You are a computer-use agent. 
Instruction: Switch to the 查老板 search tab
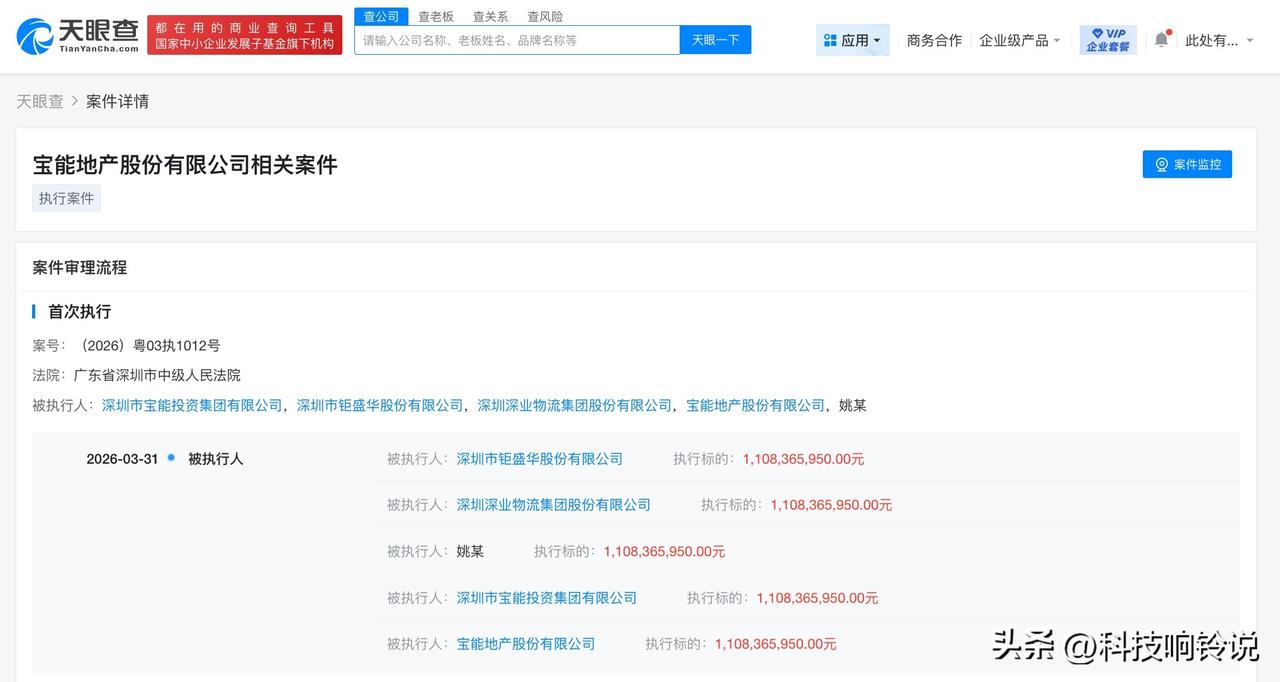click(x=436, y=16)
